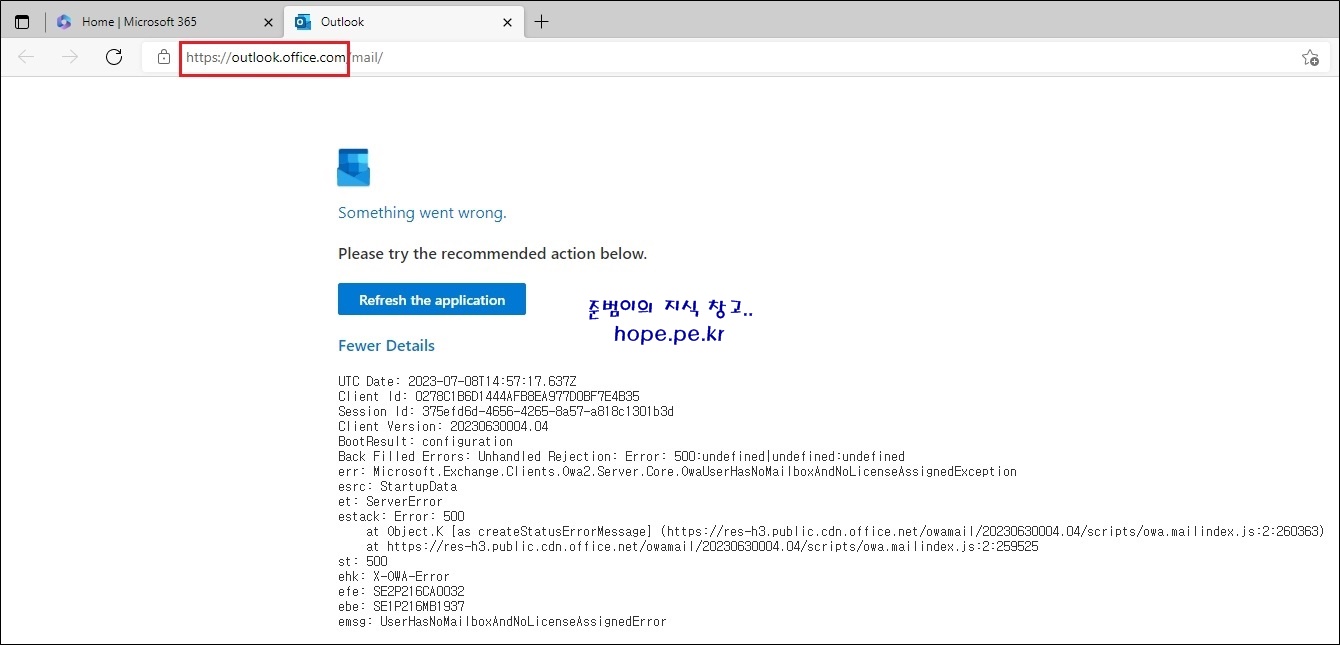Screen dimensions: 1340x645
Task: Open a new browser tab
Action: coord(542,22)
